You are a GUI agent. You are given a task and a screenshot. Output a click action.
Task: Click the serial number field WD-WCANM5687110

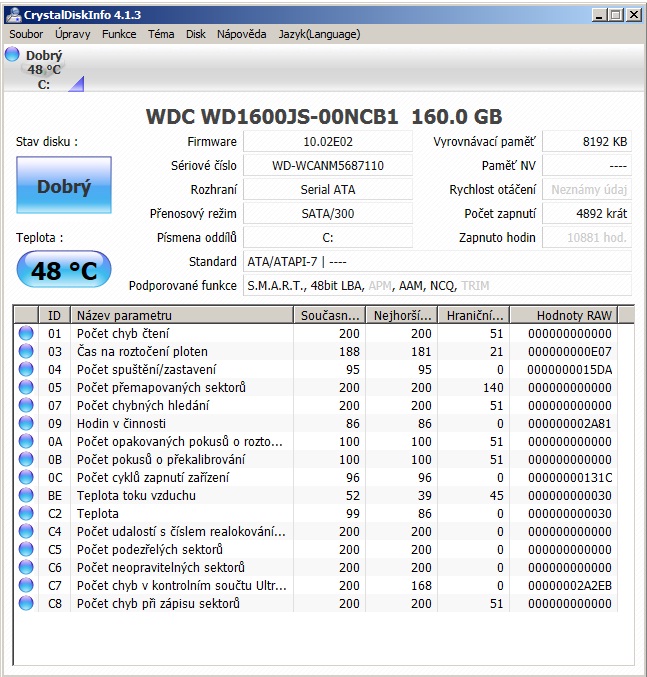(328, 165)
